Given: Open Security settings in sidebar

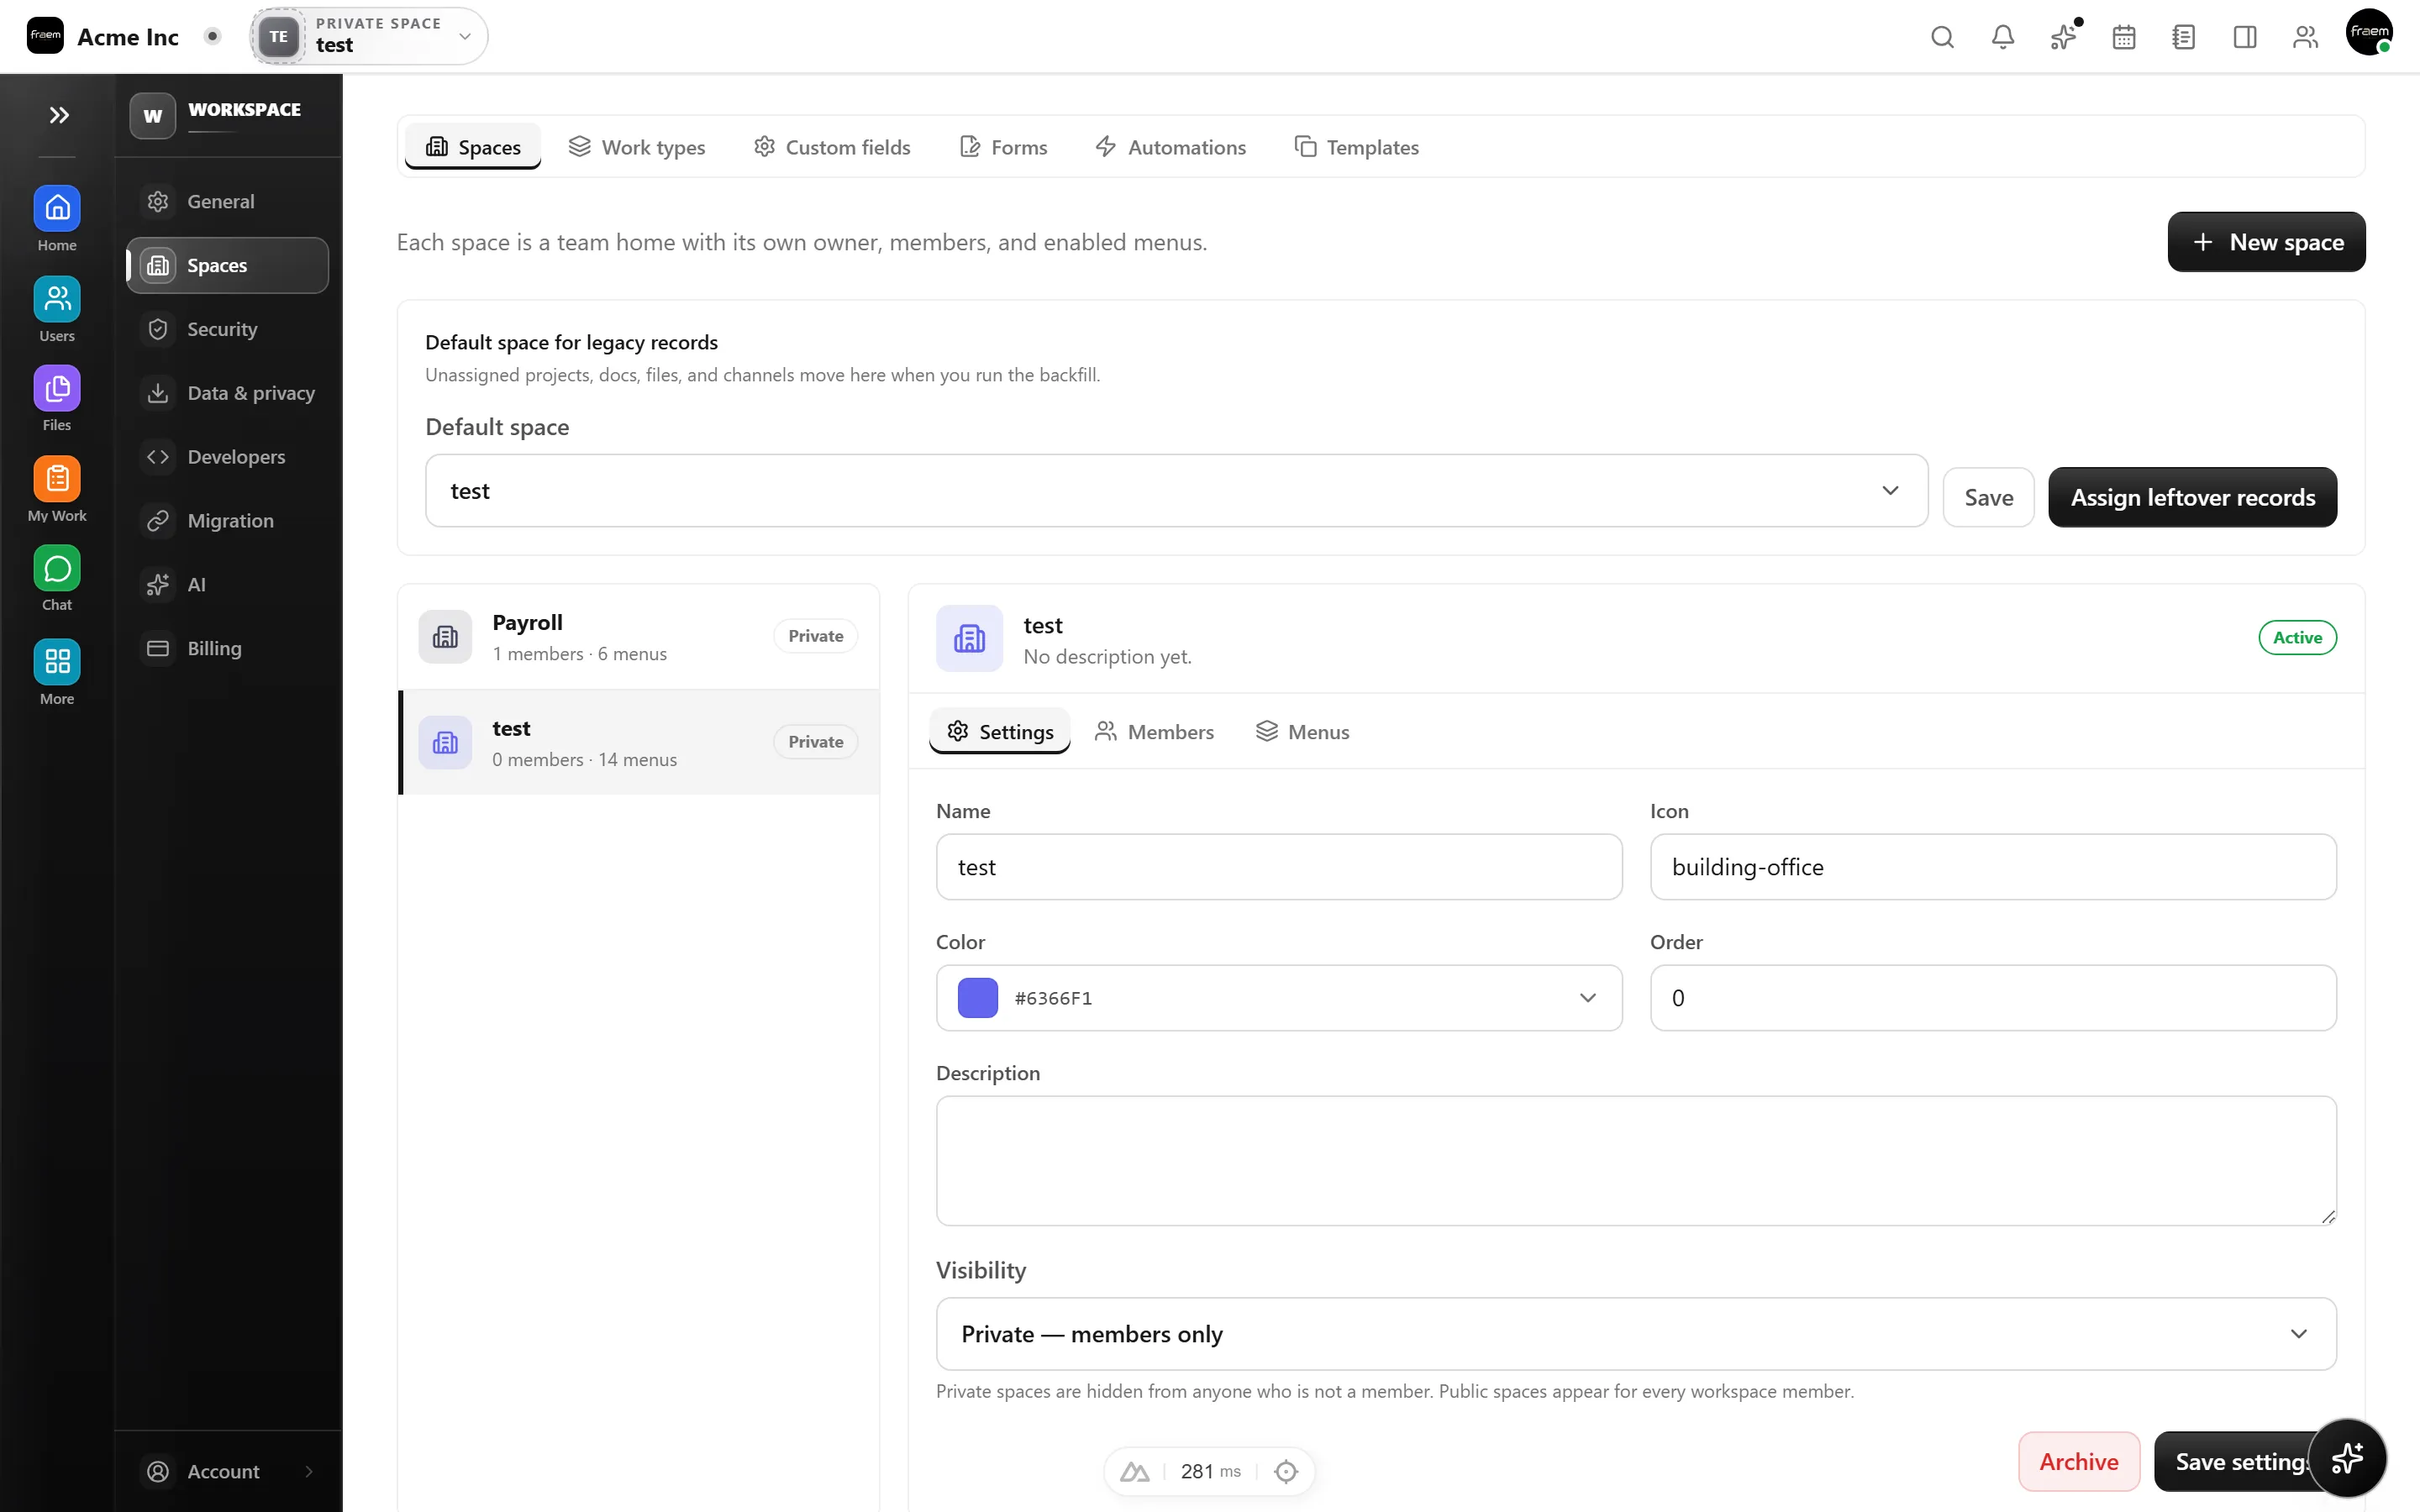Looking at the screenshot, I should (x=228, y=329).
